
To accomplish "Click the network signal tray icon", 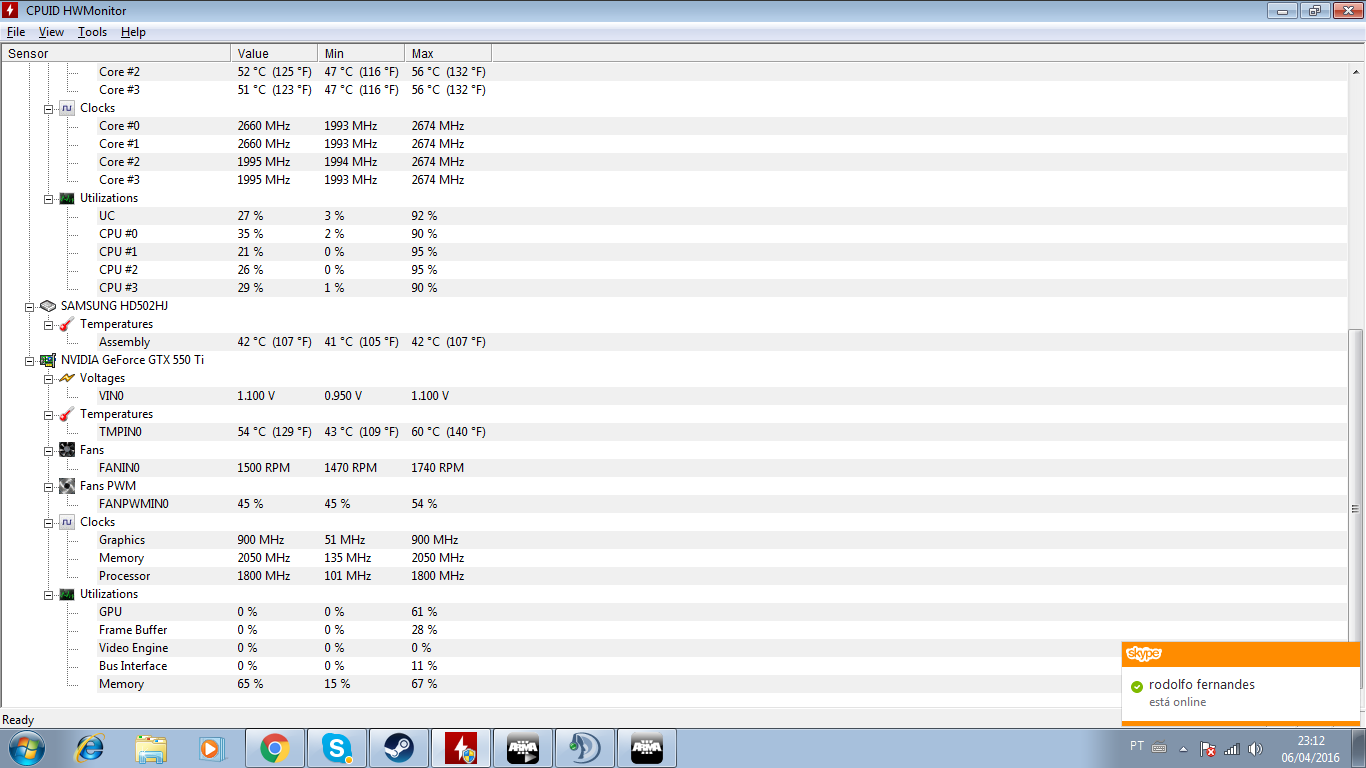I will tap(1232, 748).
